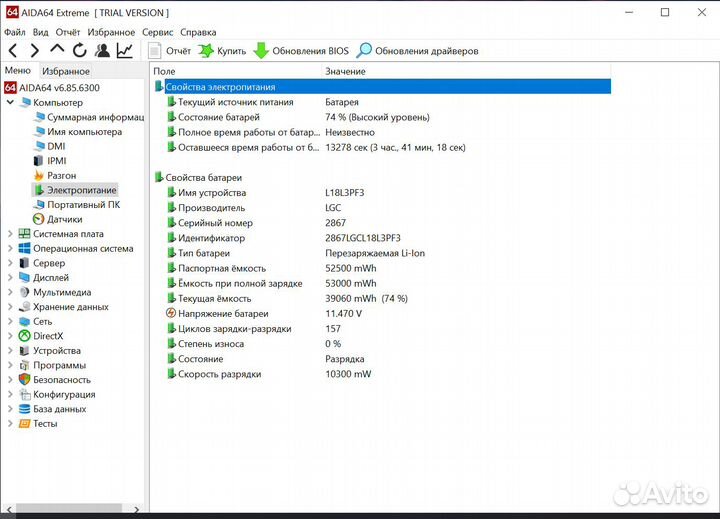Select Электропитание in the tree
The width and height of the screenshot is (720, 519).
[82, 190]
